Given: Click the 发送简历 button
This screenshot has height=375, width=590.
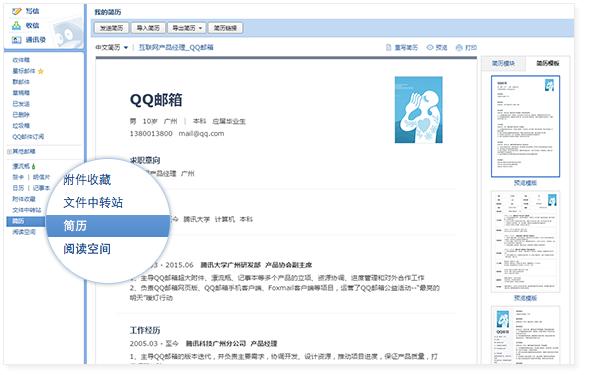Looking at the screenshot, I should pyautogui.click(x=111, y=28).
